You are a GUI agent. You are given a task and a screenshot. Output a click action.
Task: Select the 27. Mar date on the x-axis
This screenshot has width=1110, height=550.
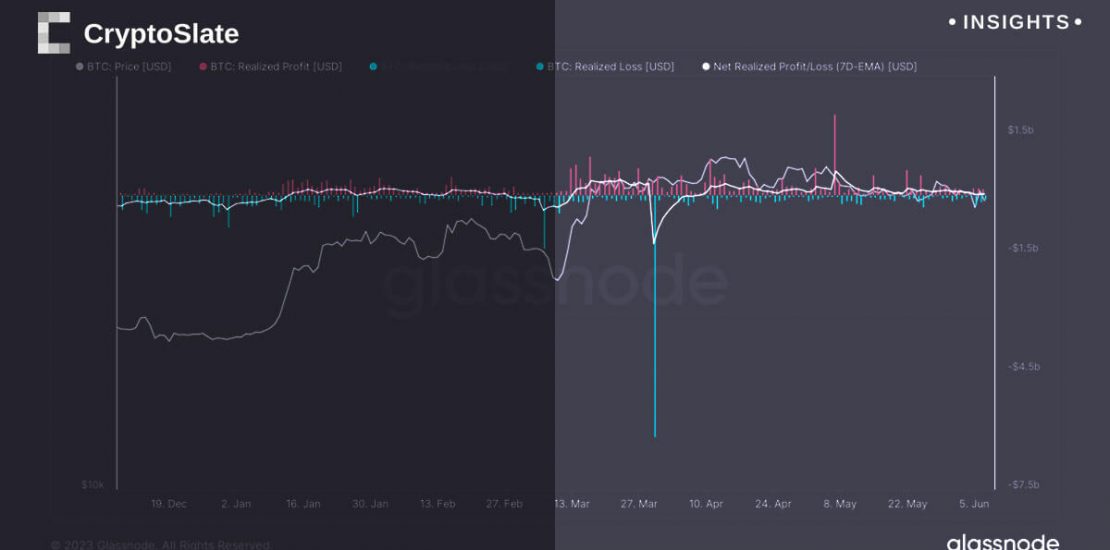pos(639,504)
